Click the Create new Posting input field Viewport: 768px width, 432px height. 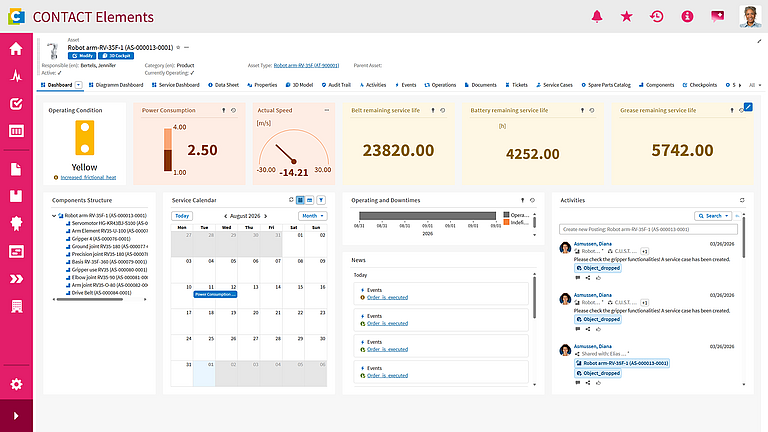(648, 229)
